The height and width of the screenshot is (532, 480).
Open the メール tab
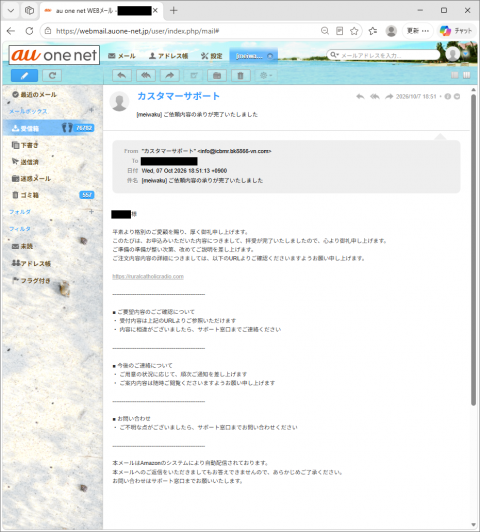coord(122,56)
